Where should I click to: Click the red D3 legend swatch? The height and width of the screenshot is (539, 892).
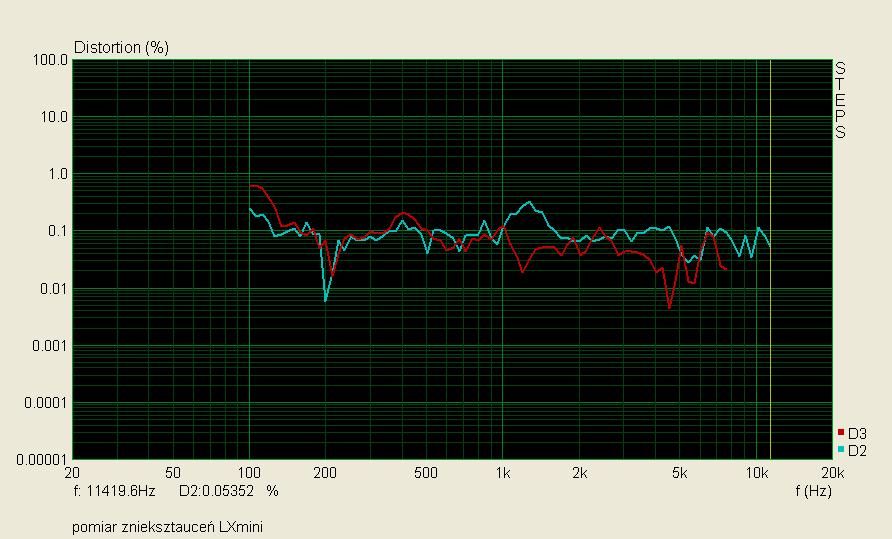pos(841,433)
